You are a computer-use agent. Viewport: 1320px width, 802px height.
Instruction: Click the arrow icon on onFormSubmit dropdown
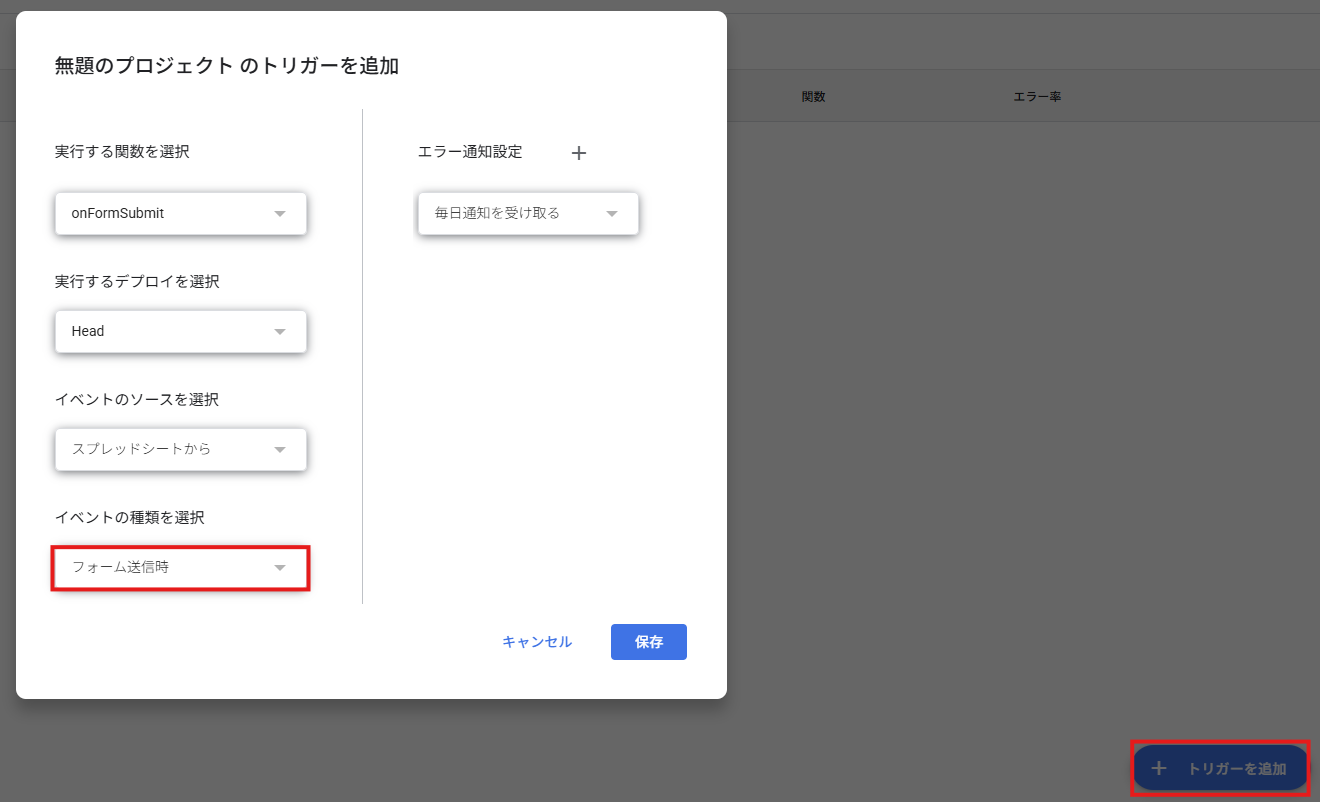pyautogui.click(x=280, y=214)
